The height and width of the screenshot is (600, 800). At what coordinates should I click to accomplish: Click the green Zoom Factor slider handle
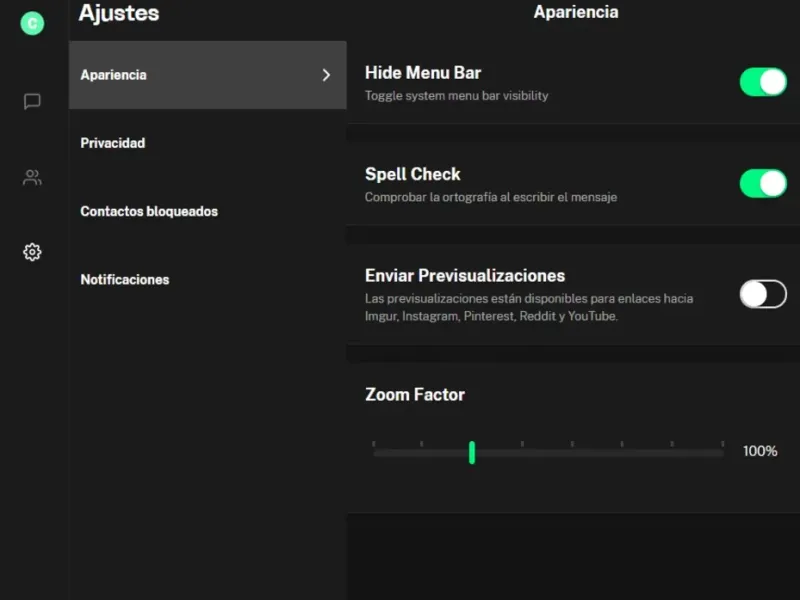(x=472, y=453)
